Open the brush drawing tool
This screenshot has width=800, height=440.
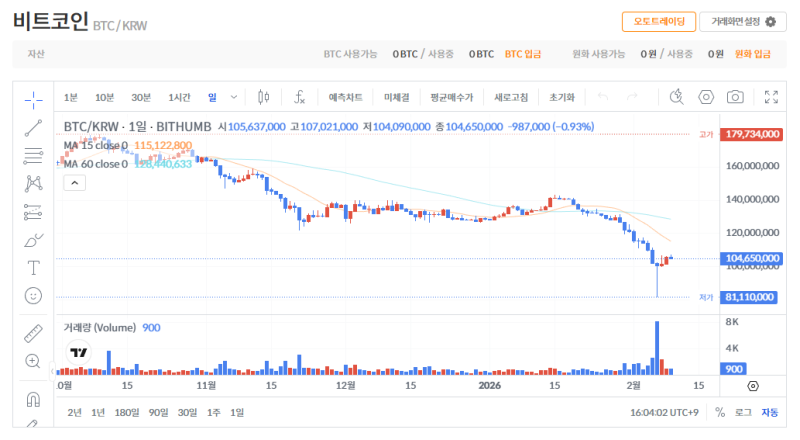coord(33,240)
